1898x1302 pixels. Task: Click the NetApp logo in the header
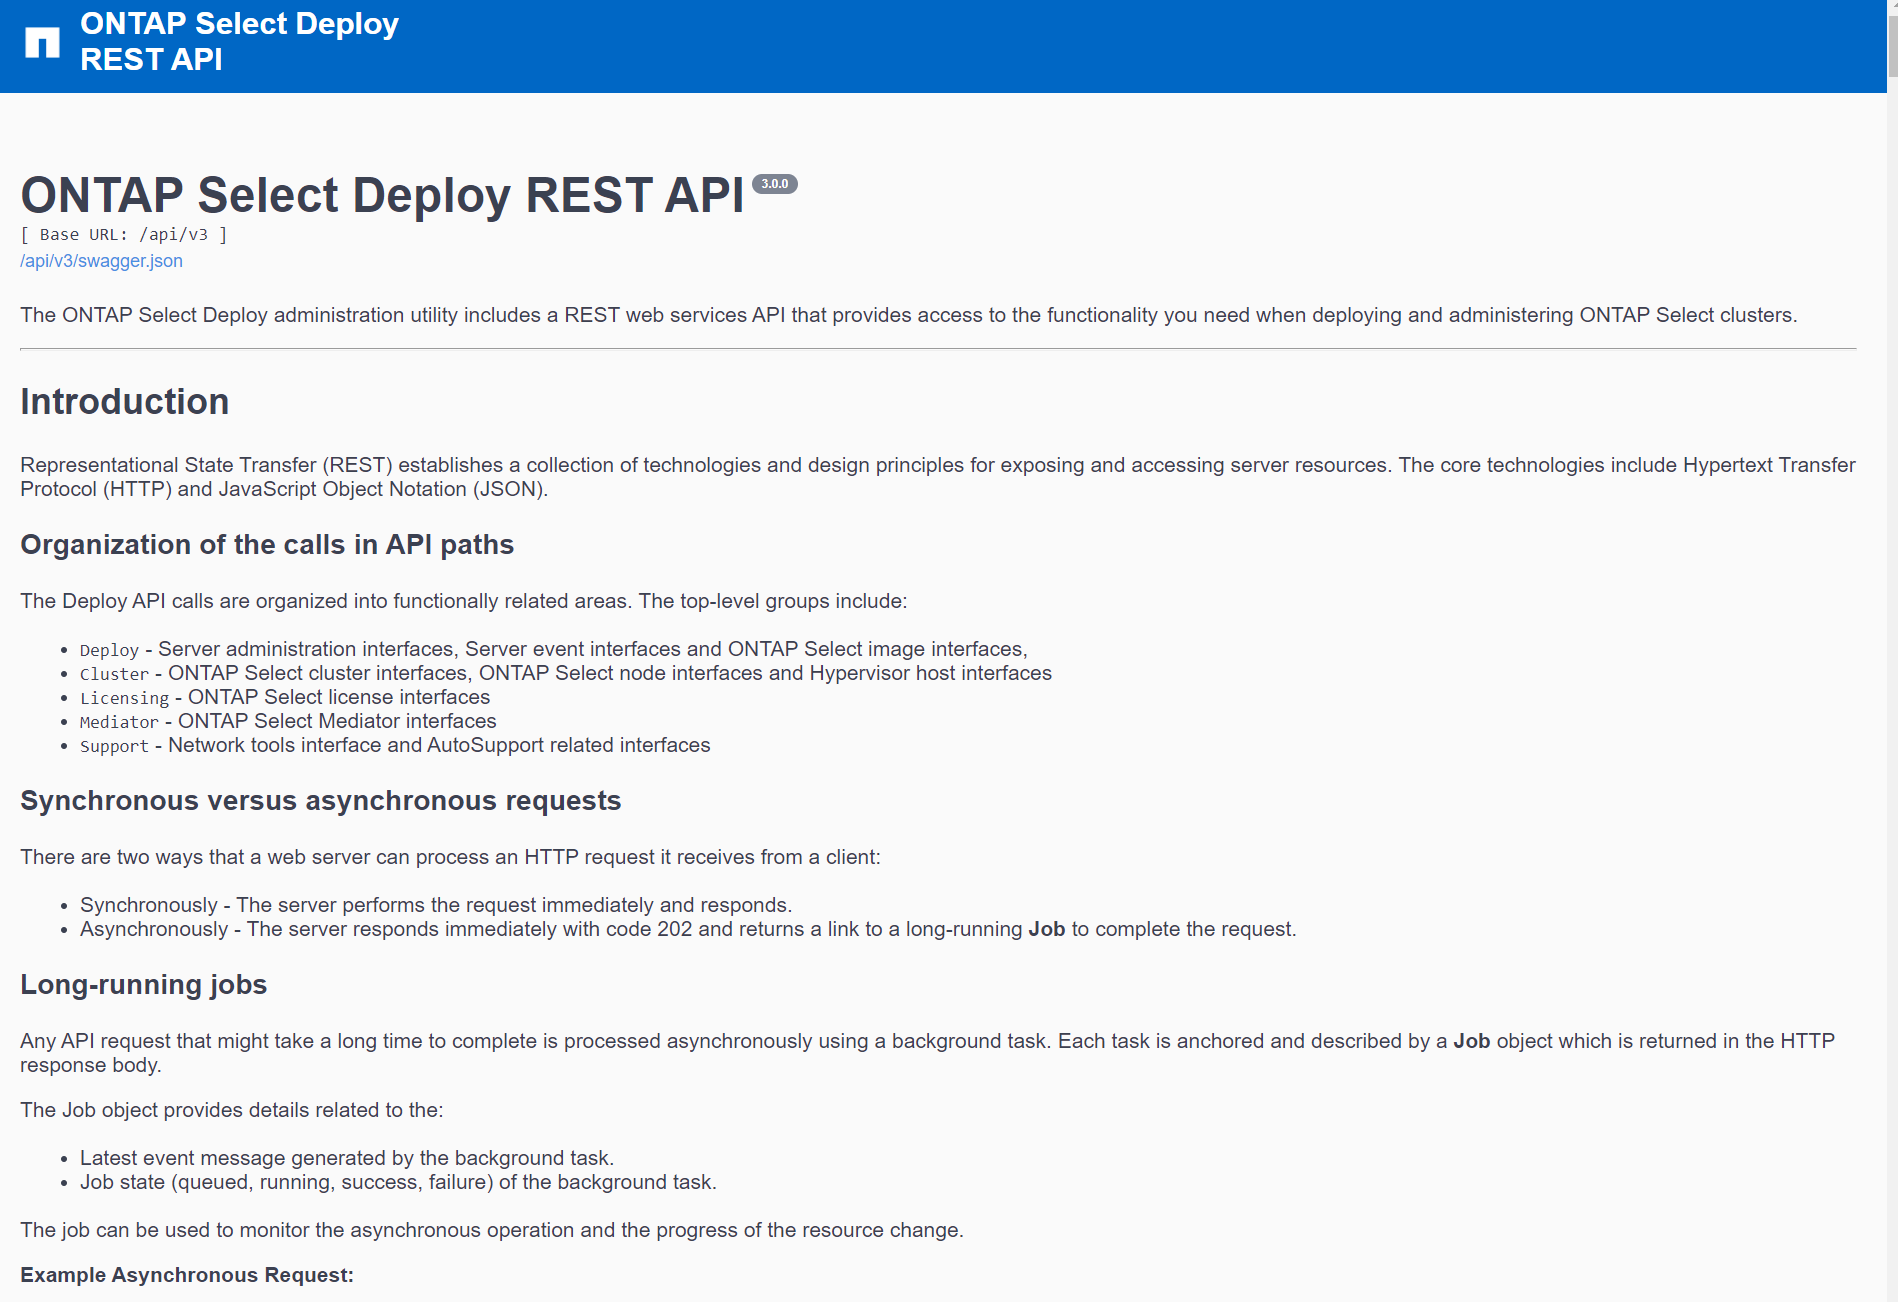click(44, 41)
